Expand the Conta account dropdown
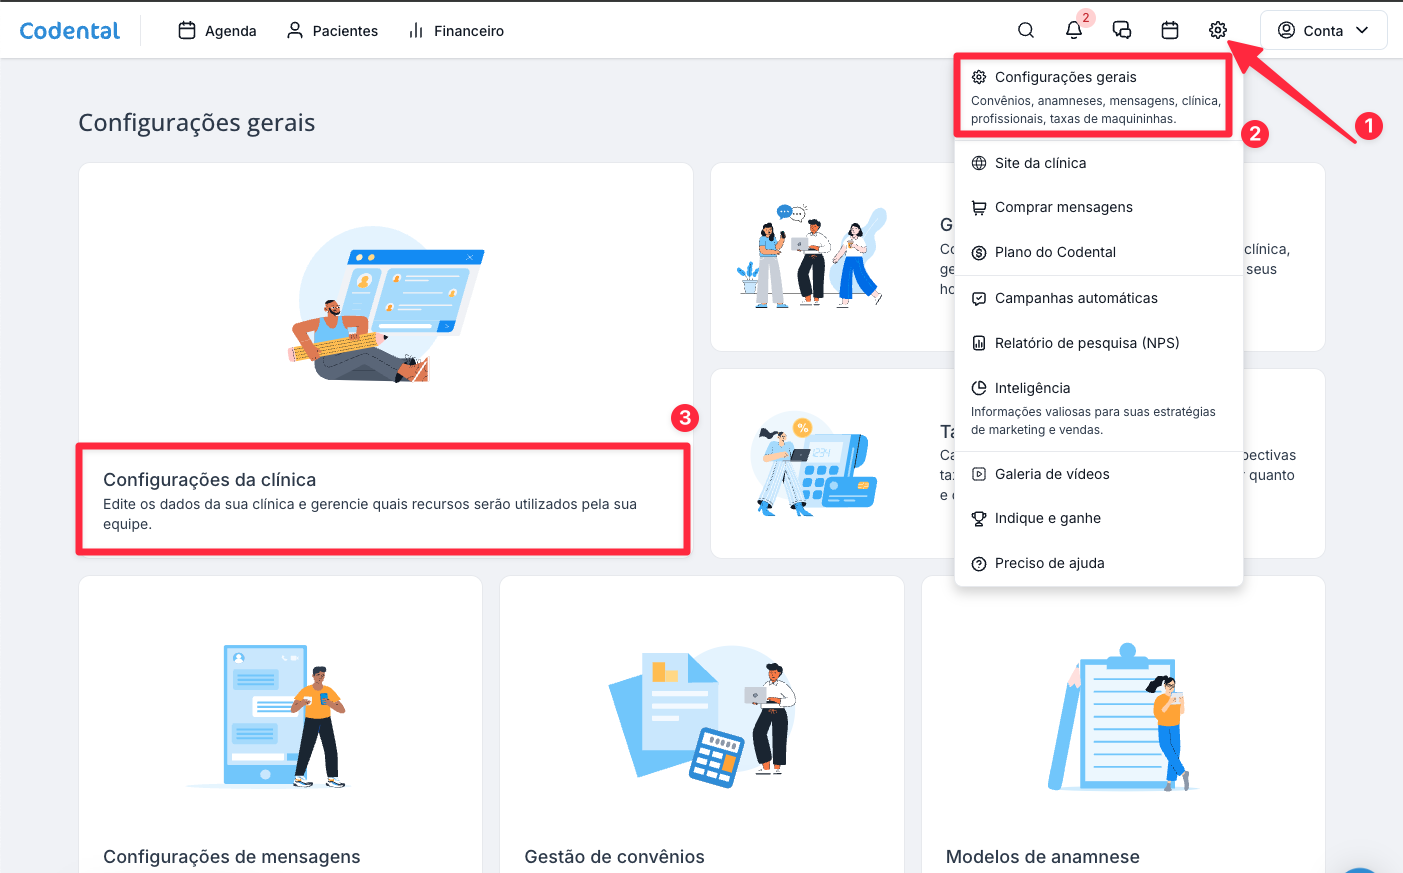Viewport: 1403px width, 873px height. pyautogui.click(x=1323, y=30)
